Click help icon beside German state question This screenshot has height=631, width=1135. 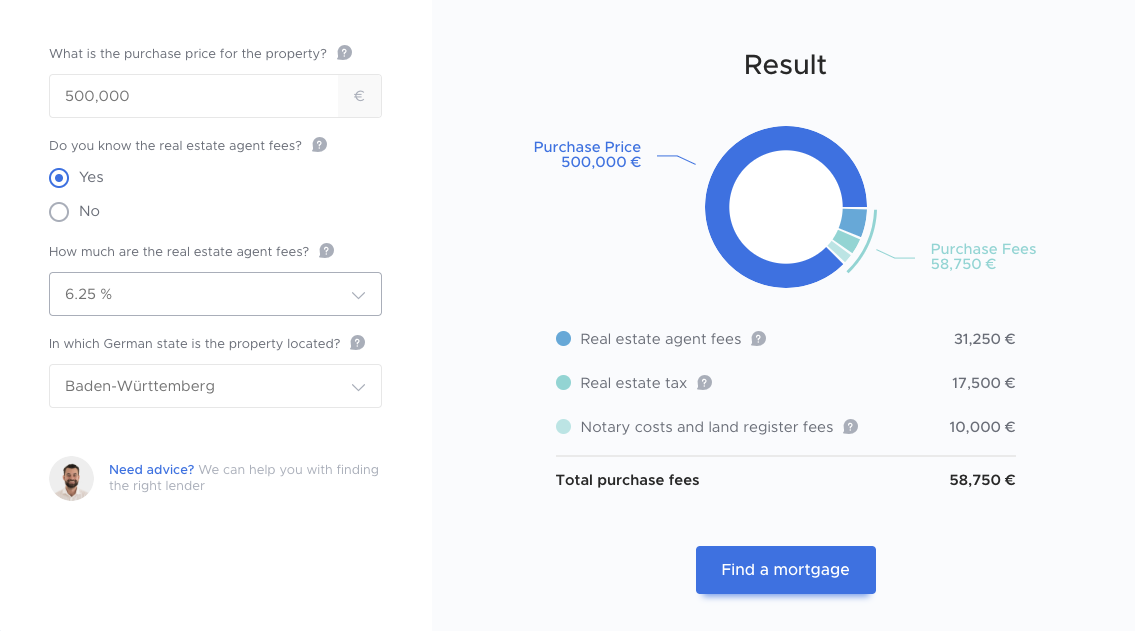358,343
